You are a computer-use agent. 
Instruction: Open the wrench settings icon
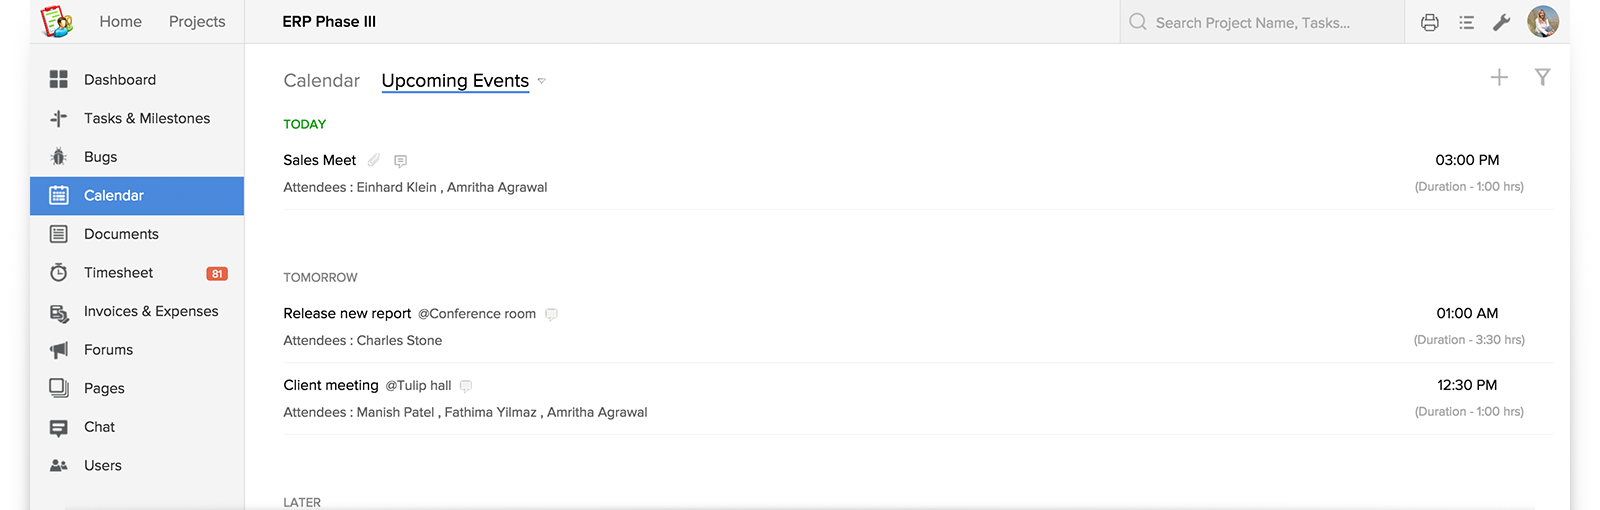click(1501, 22)
